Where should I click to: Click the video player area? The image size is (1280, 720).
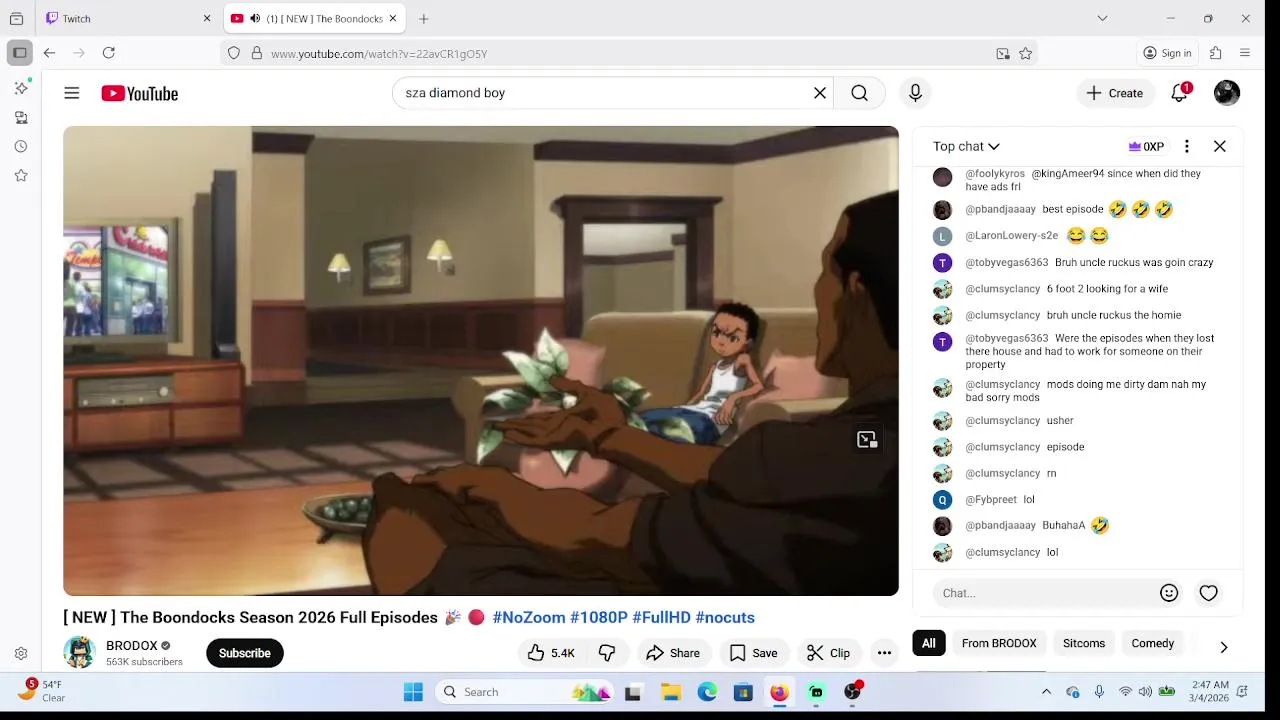coord(481,361)
